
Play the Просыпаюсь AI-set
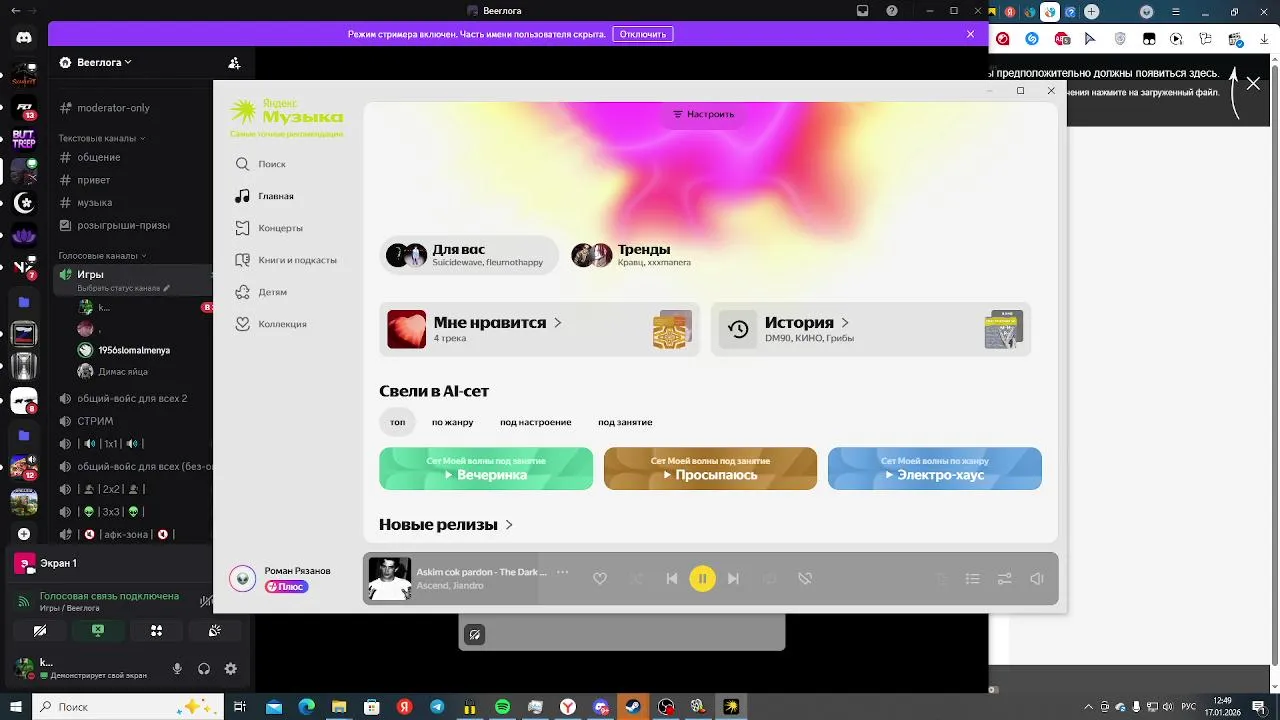(710, 468)
